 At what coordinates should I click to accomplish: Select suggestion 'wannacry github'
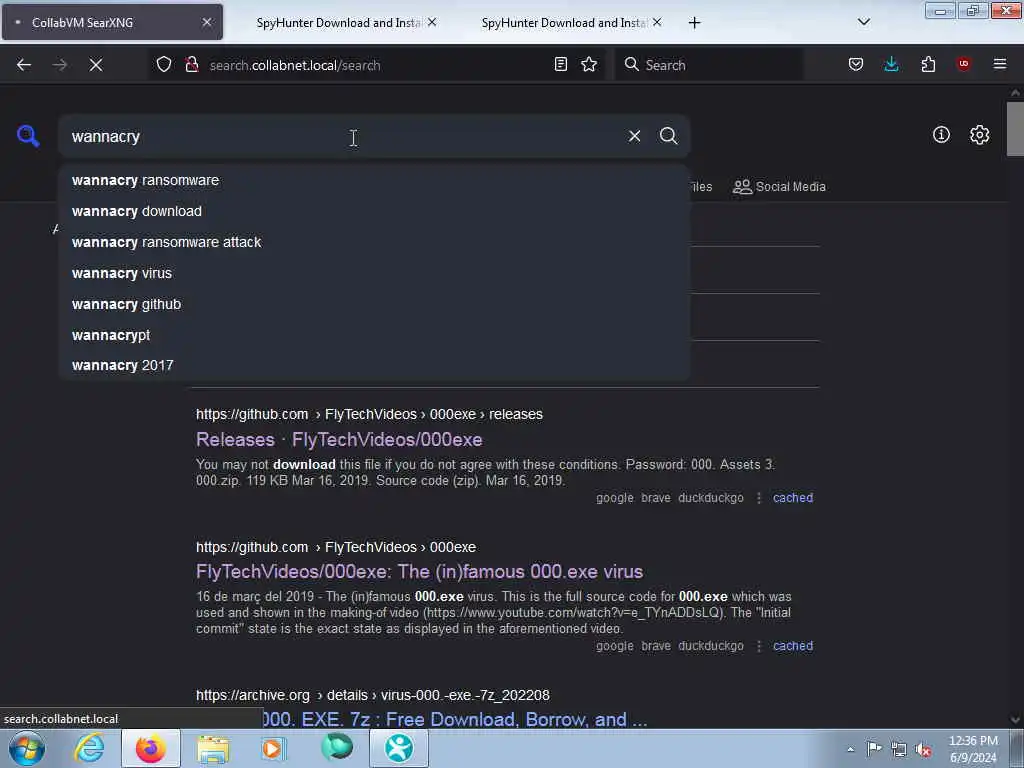374,304
